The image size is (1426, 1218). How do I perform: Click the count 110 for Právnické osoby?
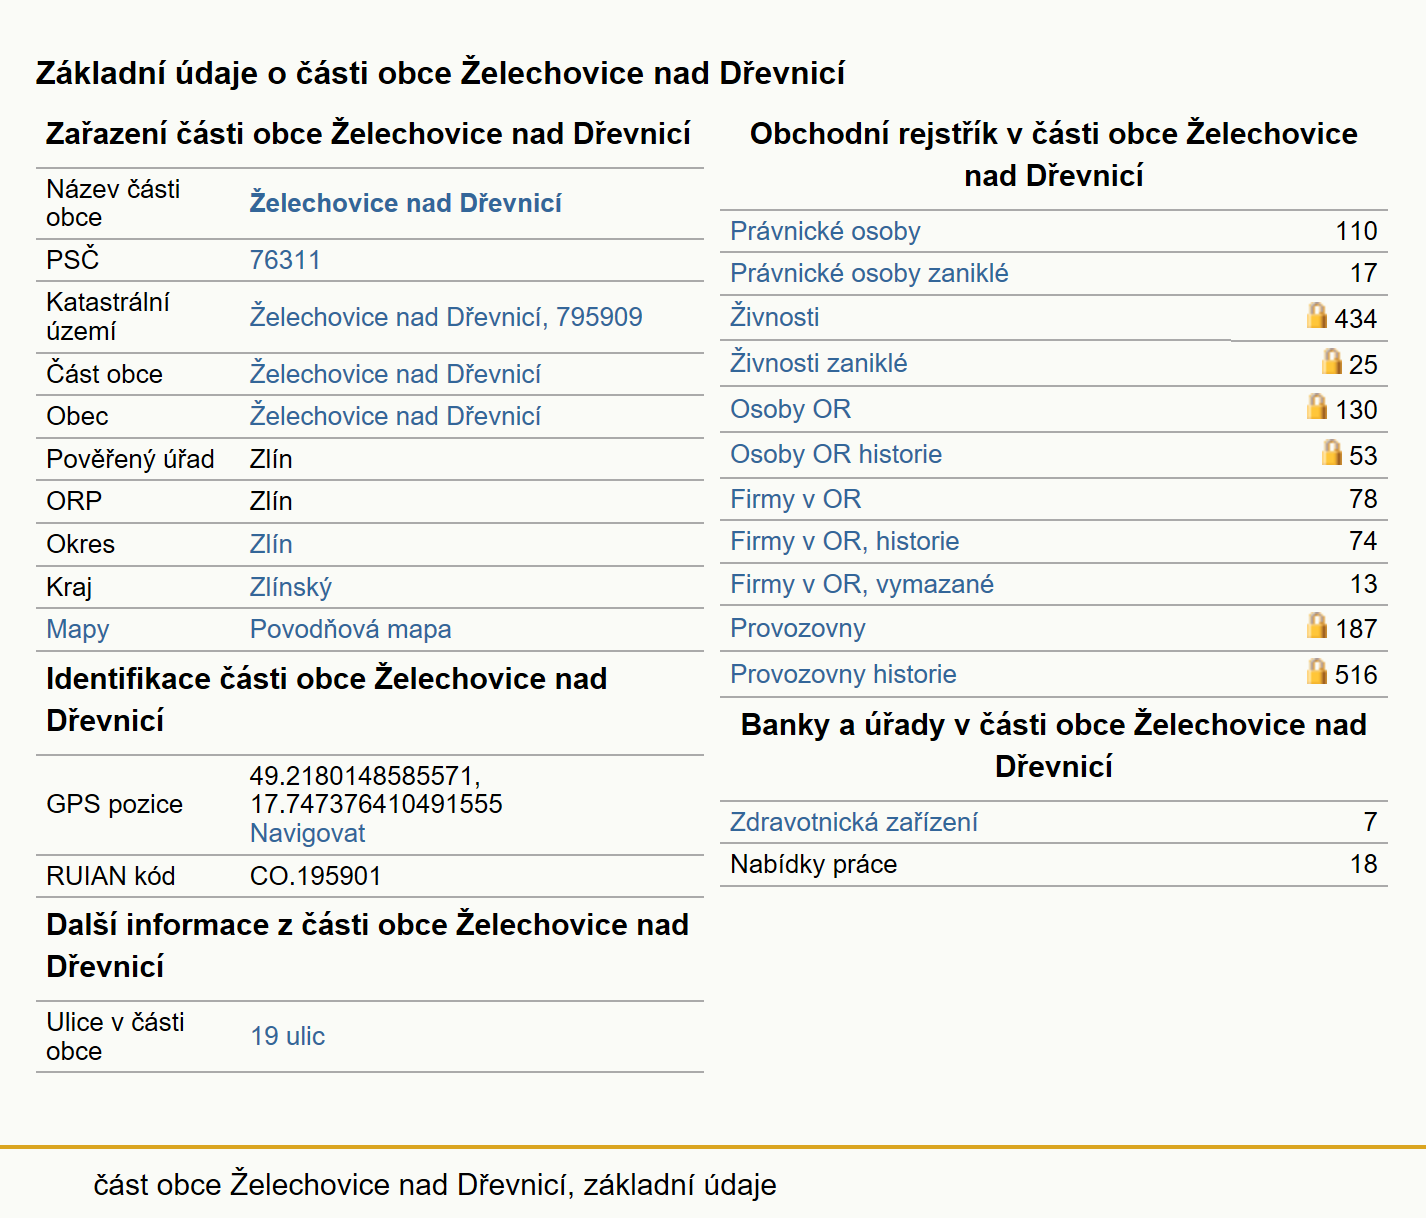click(1356, 231)
